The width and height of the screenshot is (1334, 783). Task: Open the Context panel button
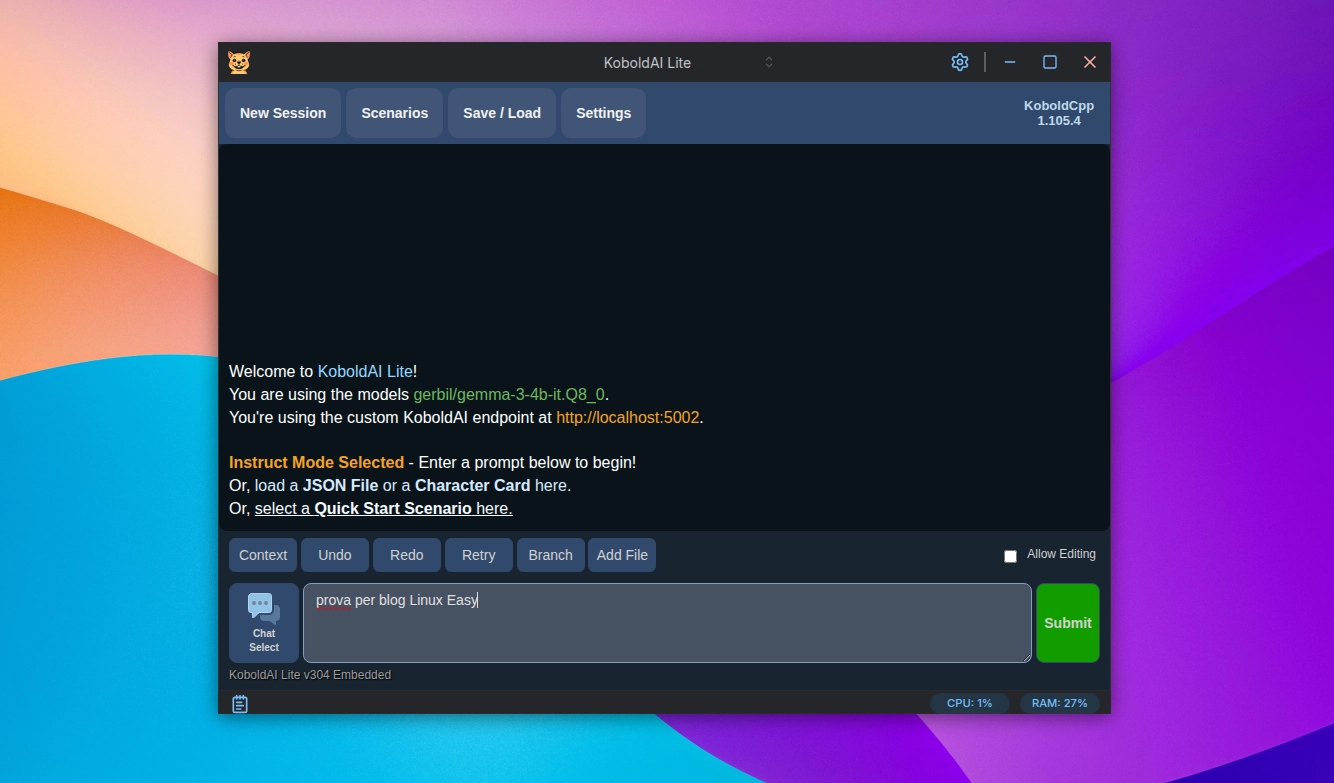[x=263, y=555]
